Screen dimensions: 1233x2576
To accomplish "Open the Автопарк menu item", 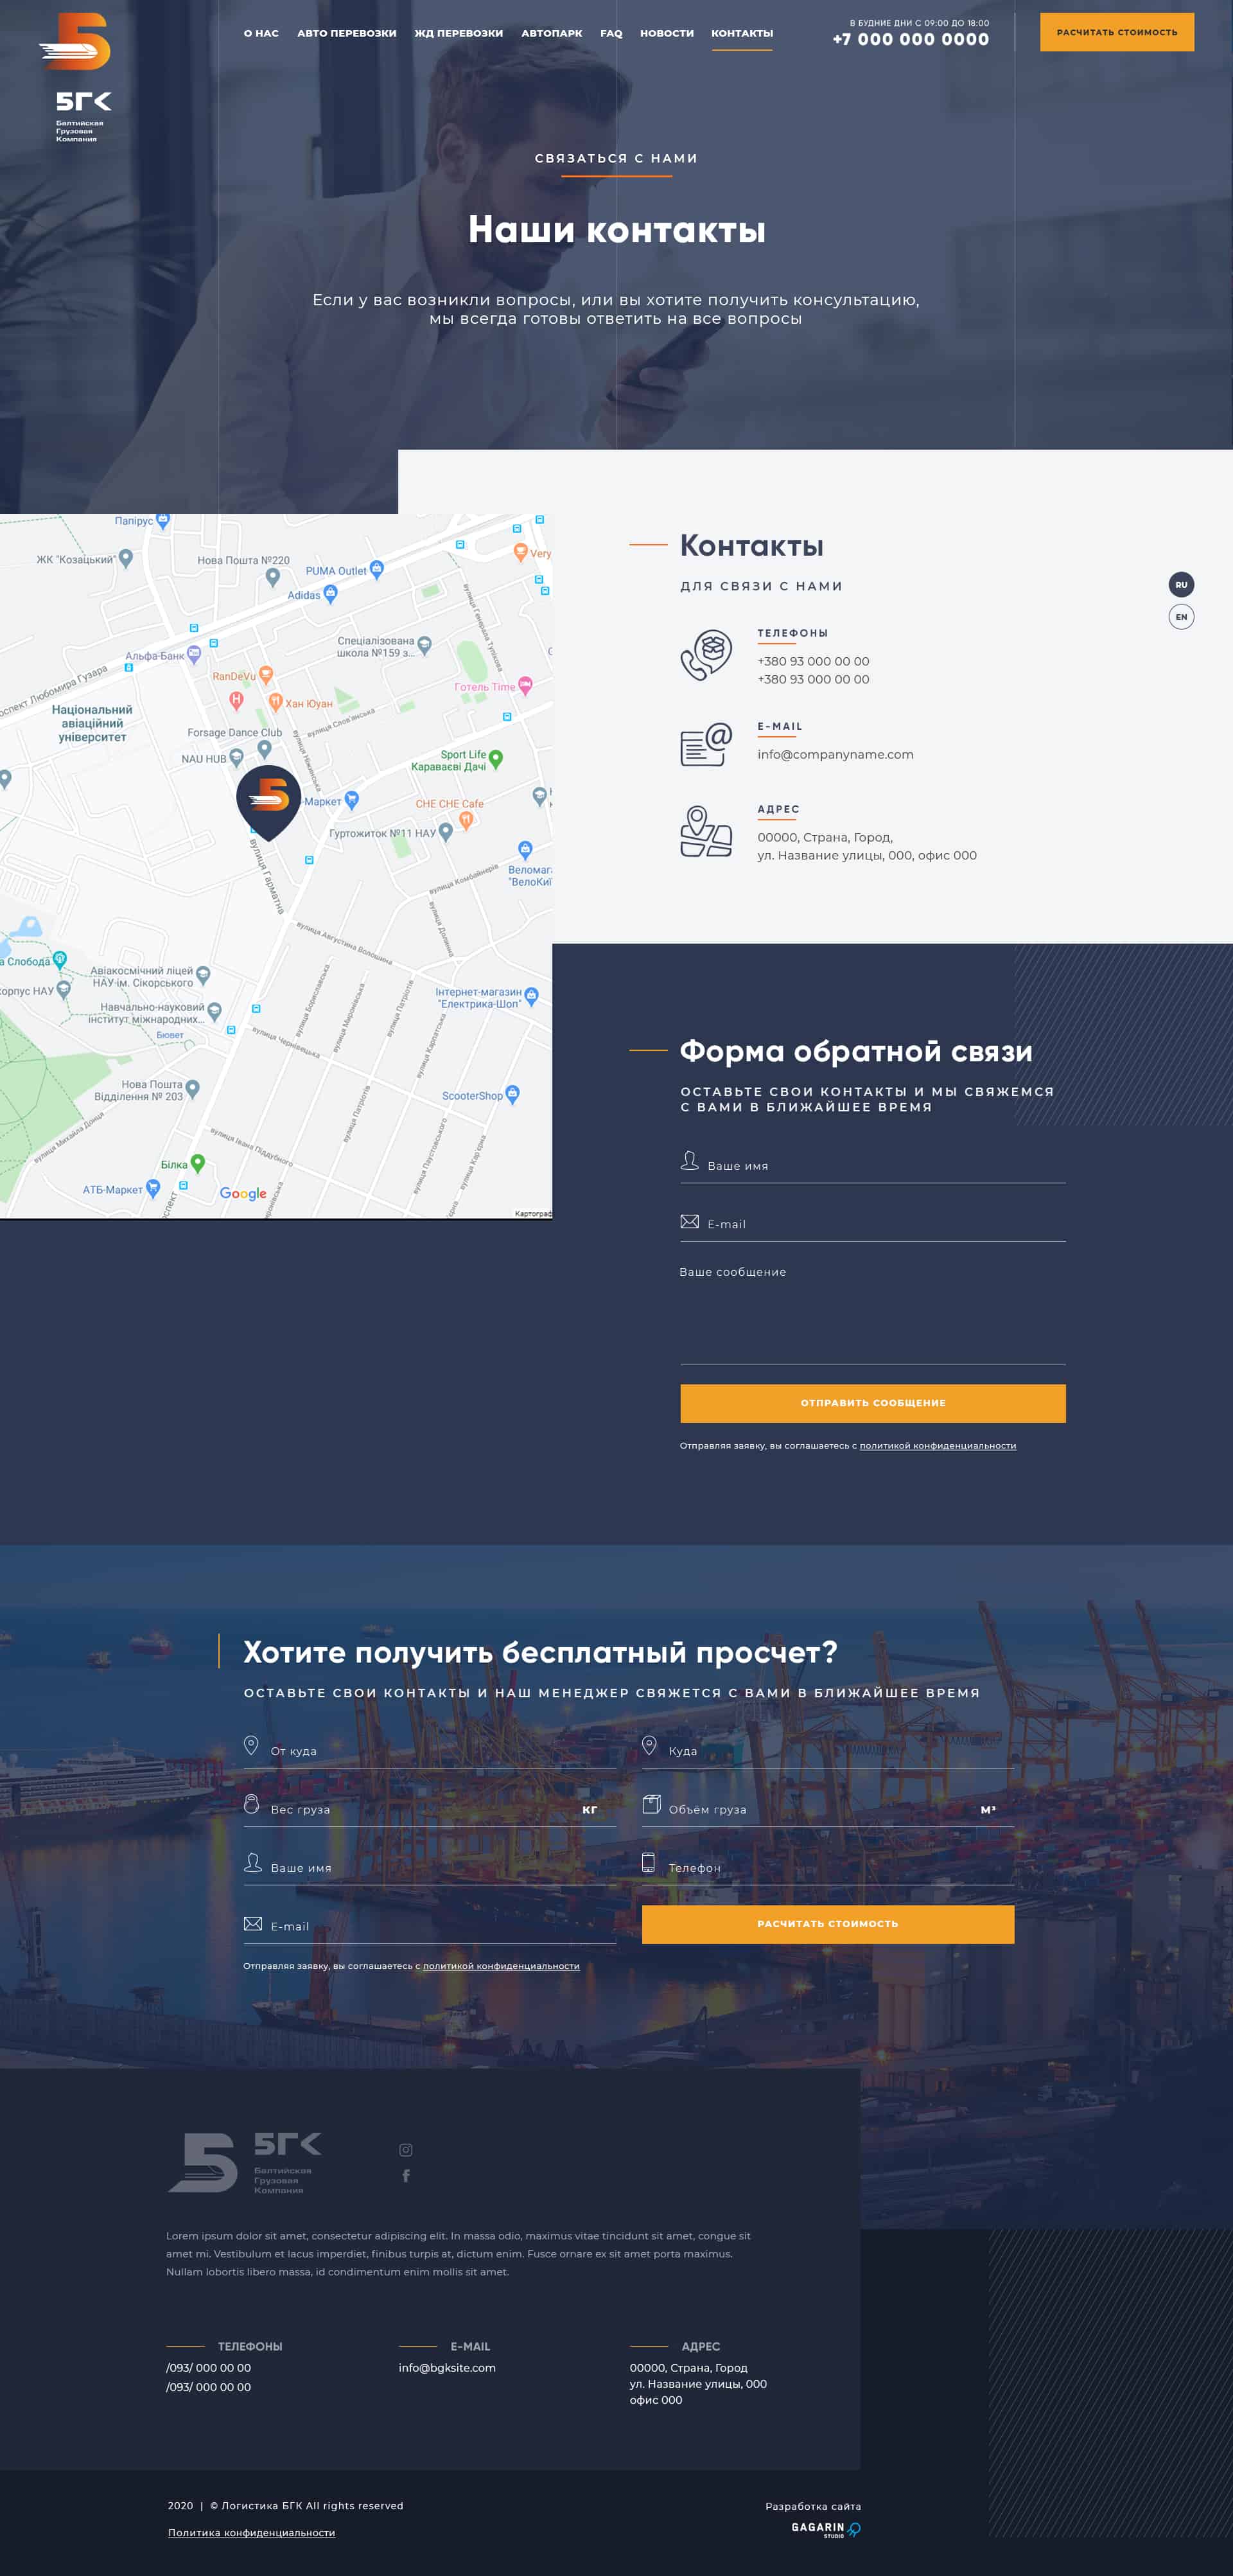I will tap(551, 33).
